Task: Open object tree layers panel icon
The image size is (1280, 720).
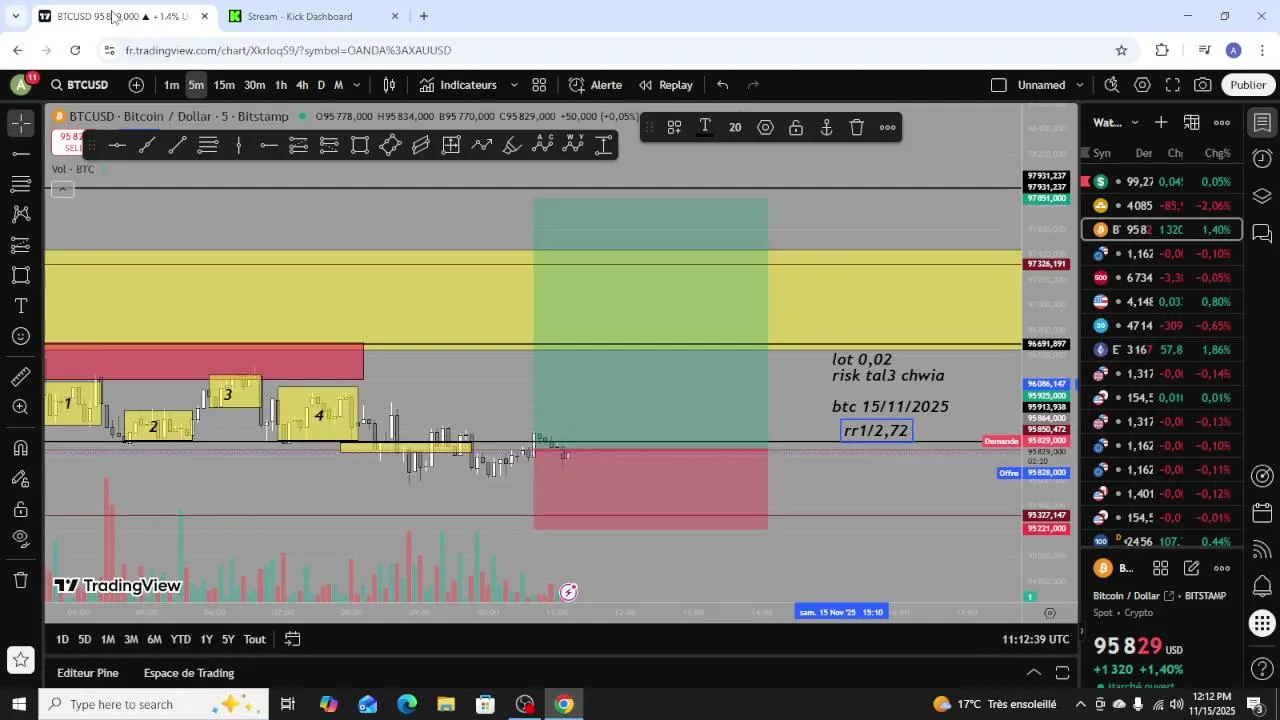Action: [x=1262, y=196]
